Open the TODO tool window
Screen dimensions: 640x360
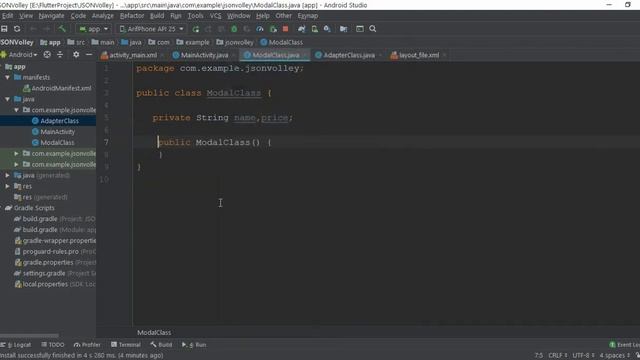53,345
